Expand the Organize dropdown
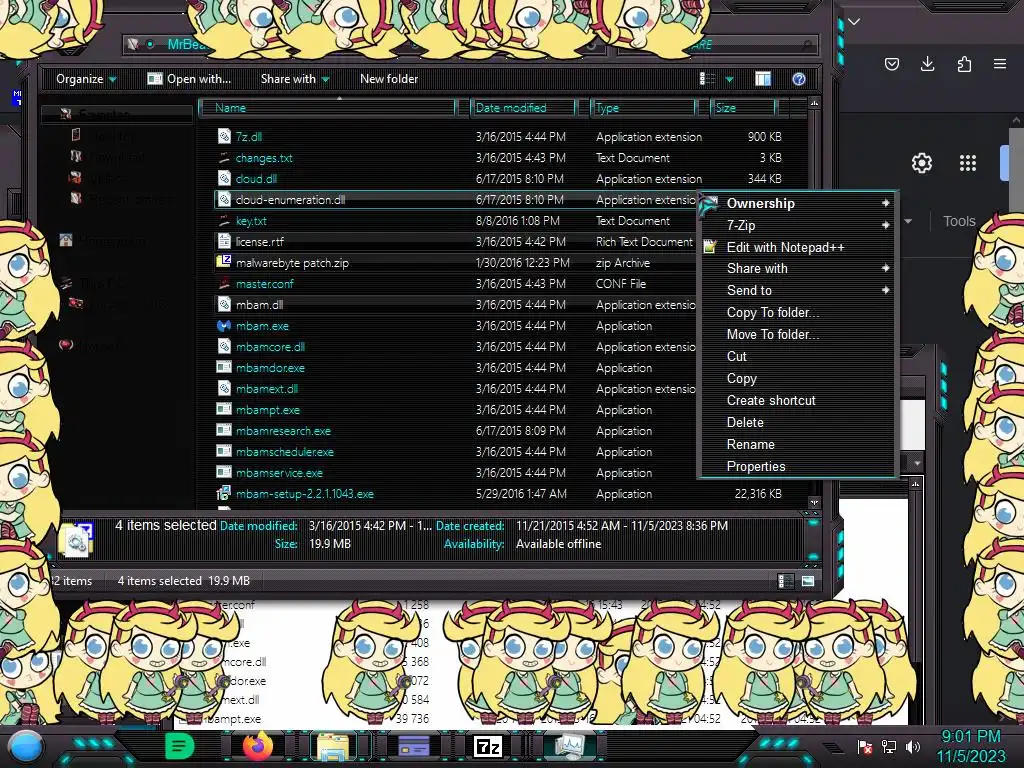The width and height of the screenshot is (1024, 768). pyautogui.click(x=86, y=79)
